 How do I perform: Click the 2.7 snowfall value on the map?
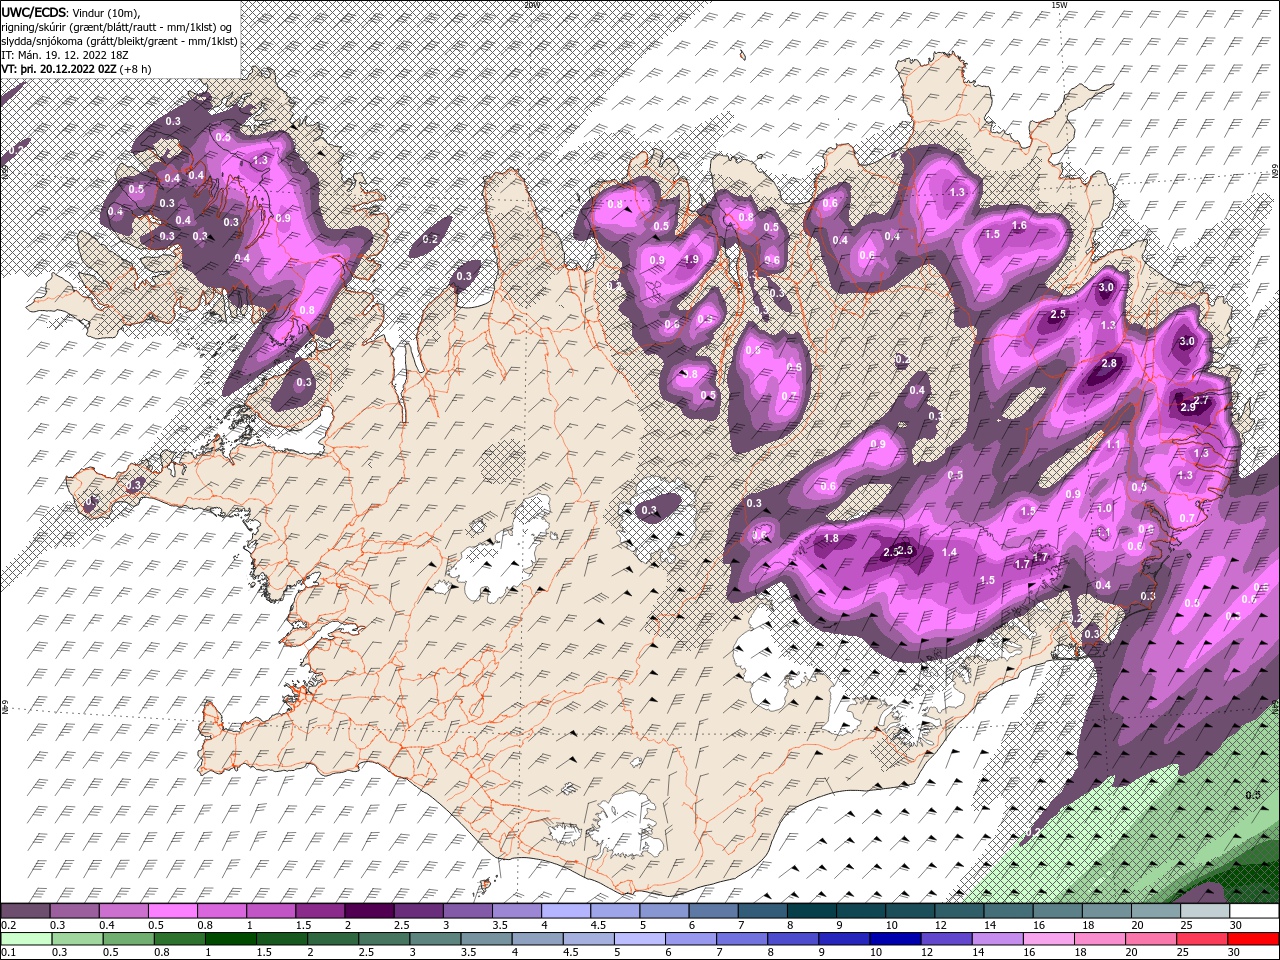(x=1202, y=400)
